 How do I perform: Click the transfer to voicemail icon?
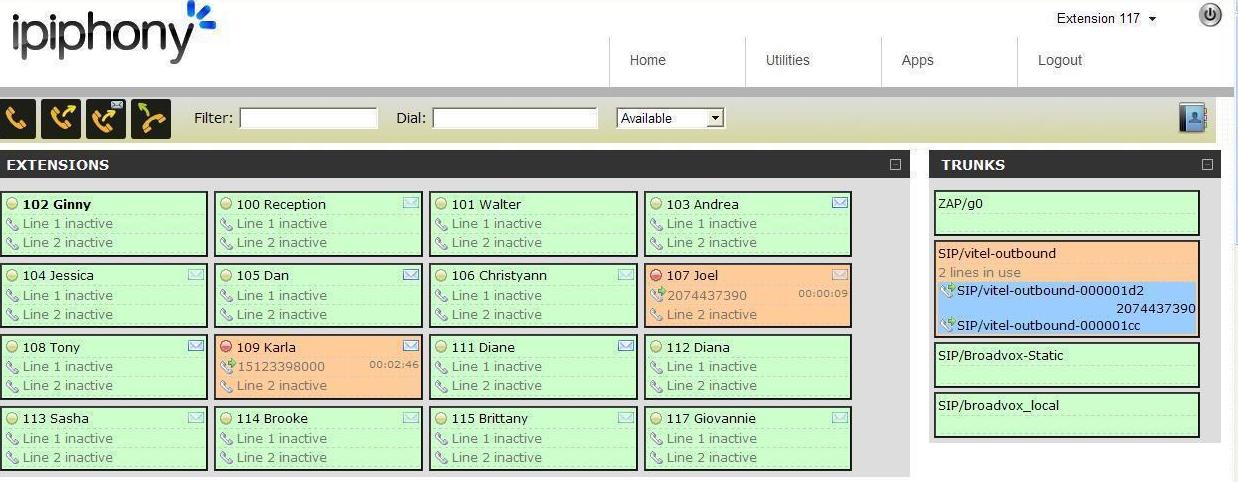click(106, 118)
